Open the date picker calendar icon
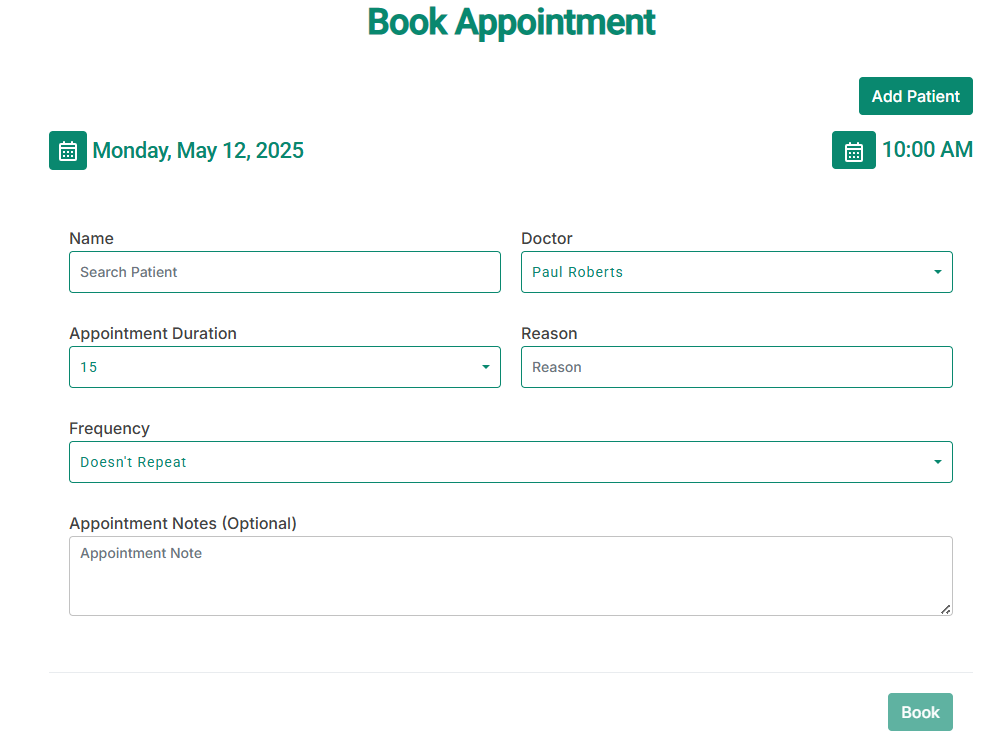This screenshot has width=988, height=747. pyautogui.click(x=68, y=151)
